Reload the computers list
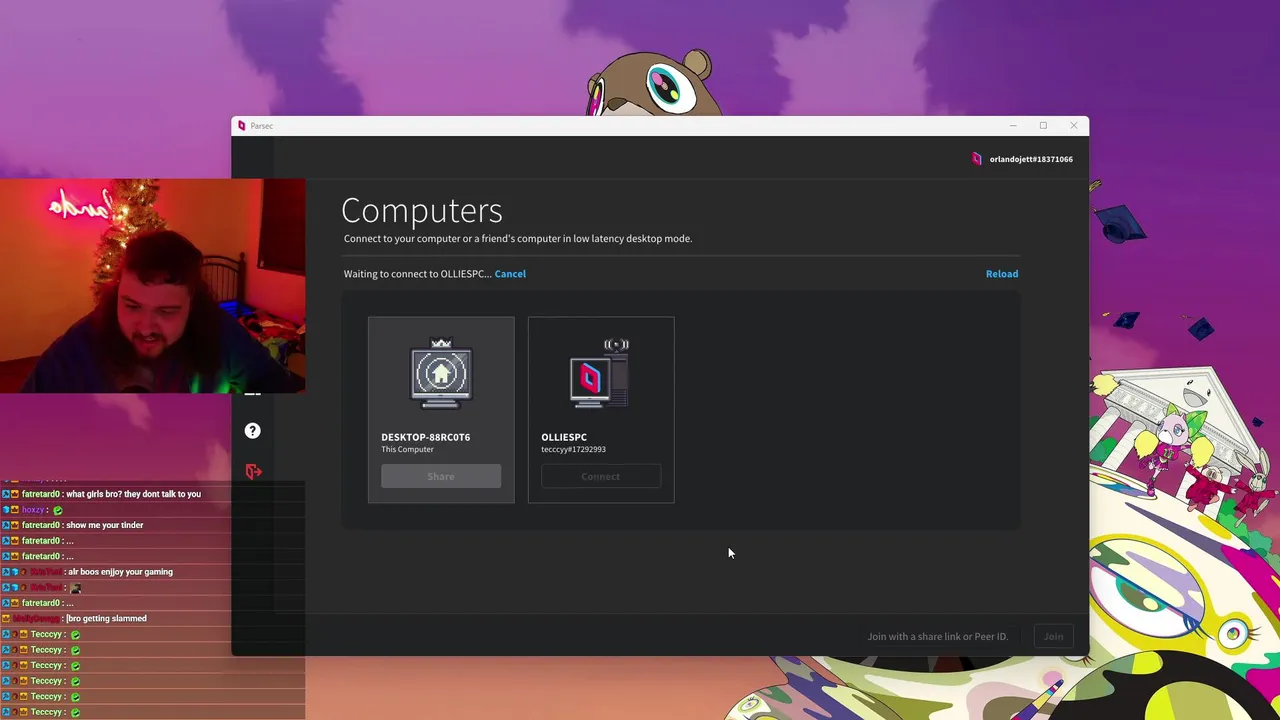The image size is (1280, 720). click(1002, 274)
